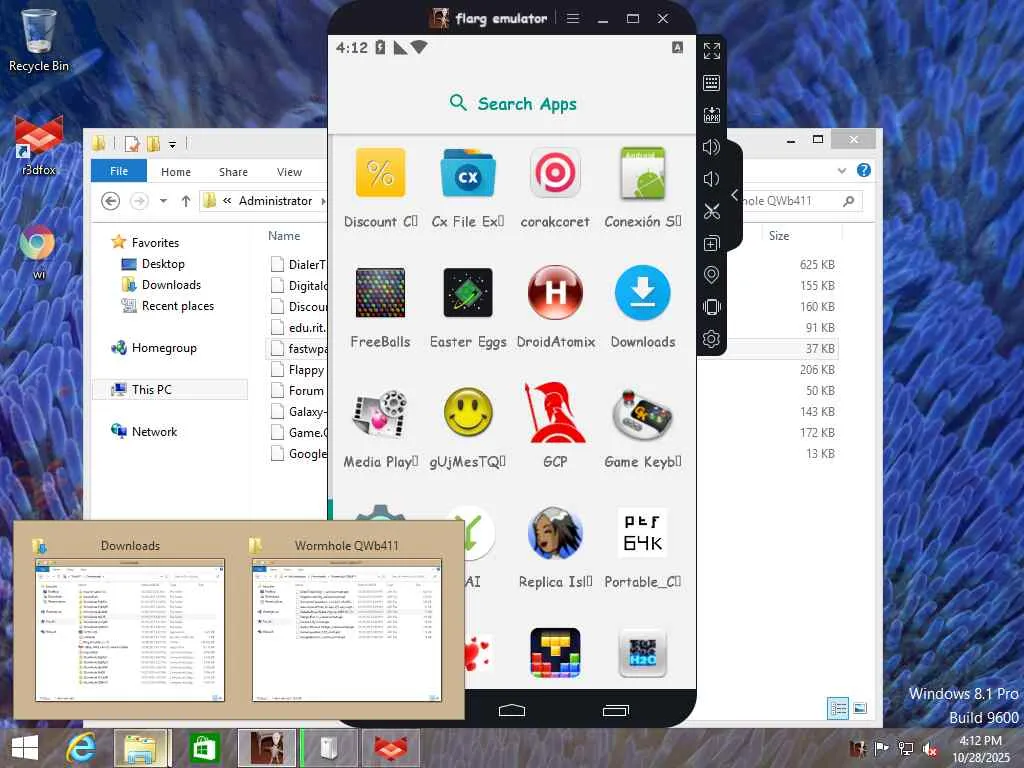Screen dimensions: 1024x768
Task: Tap the Android recent apps button
Action: [615, 711]
